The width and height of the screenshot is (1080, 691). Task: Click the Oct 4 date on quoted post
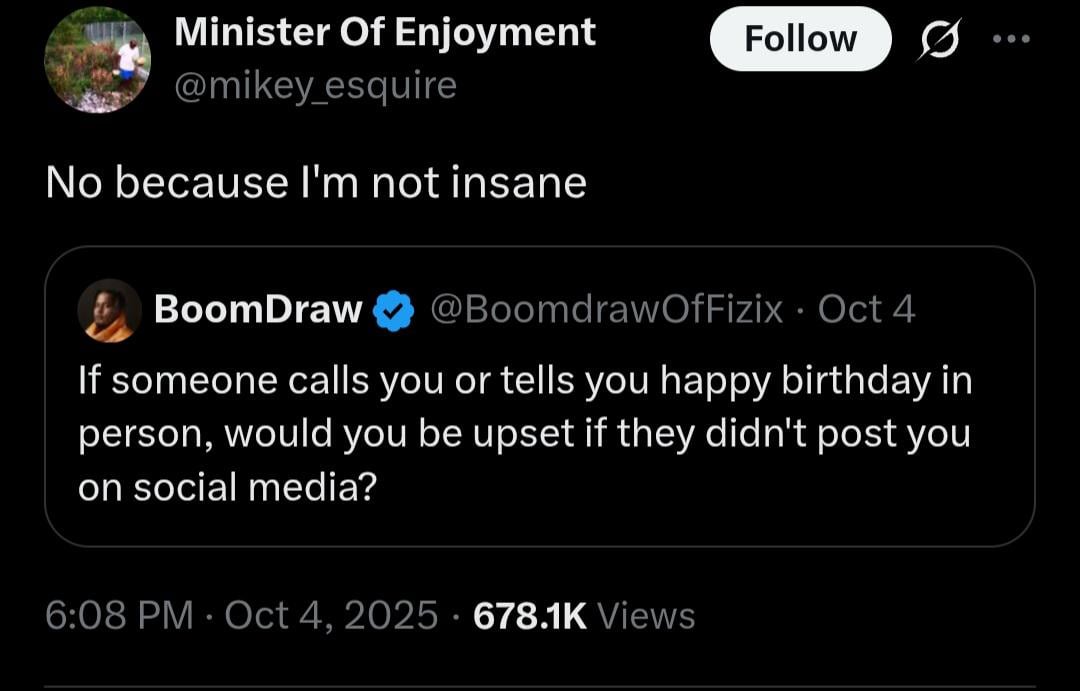866,310
